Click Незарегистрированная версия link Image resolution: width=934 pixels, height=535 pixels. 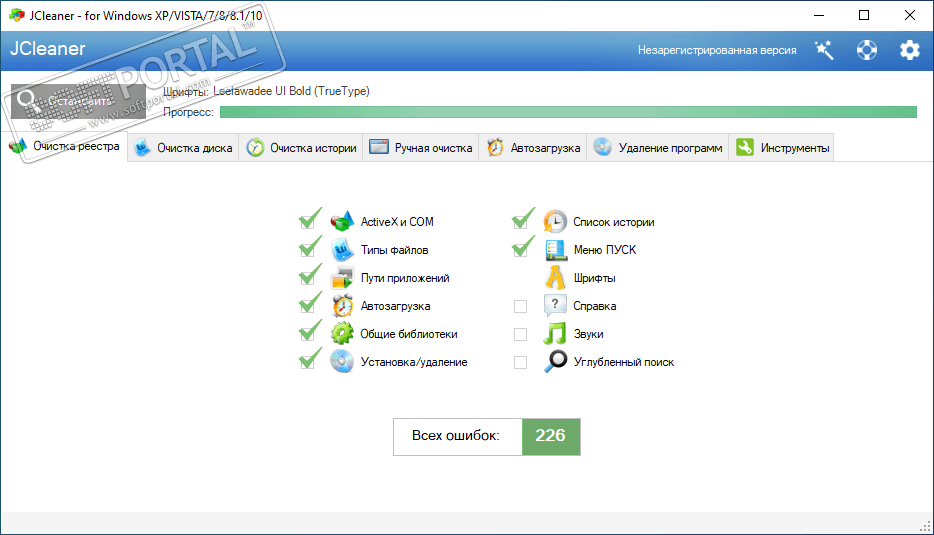[717, 50]
